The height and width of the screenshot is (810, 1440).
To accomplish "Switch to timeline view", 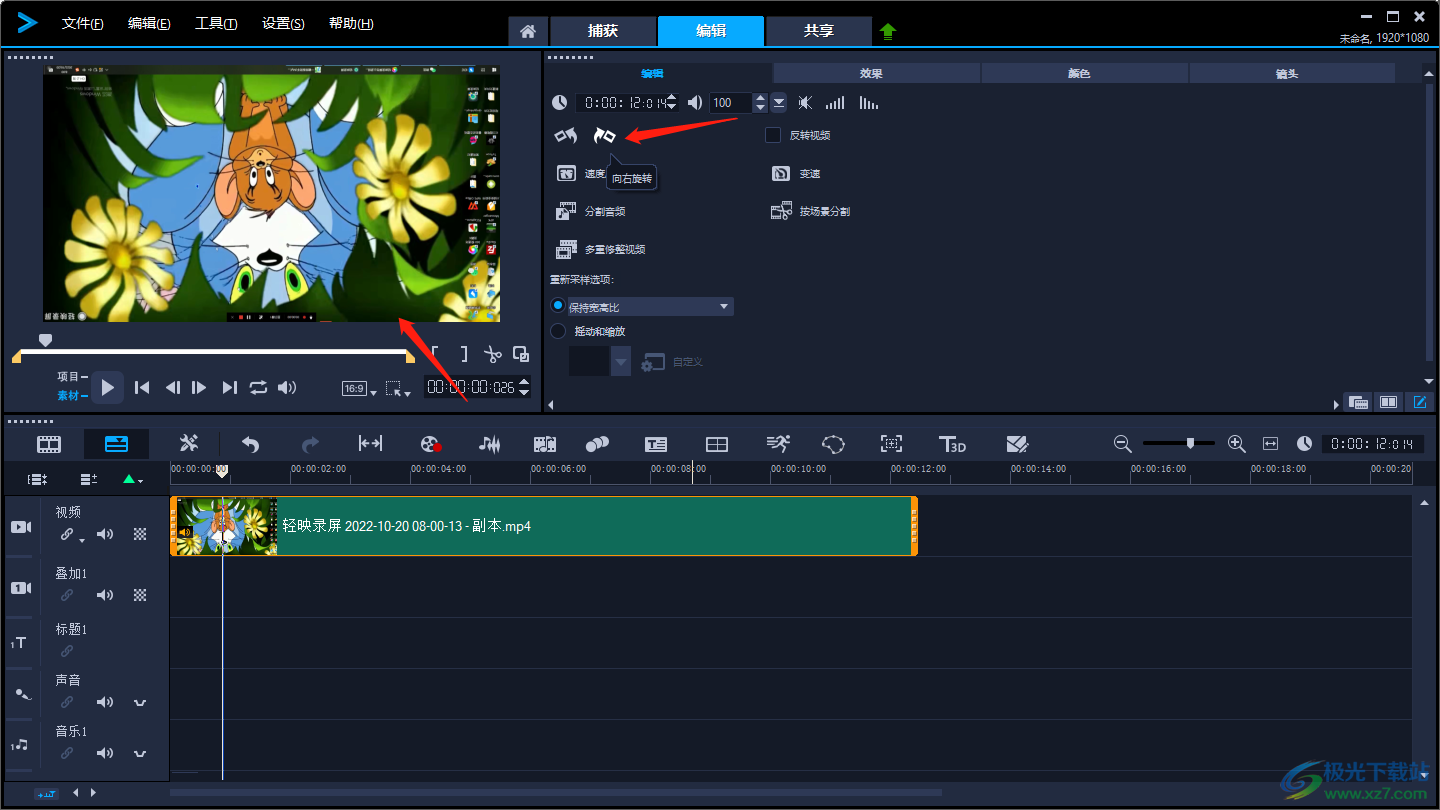I will (x=116, y=444).
